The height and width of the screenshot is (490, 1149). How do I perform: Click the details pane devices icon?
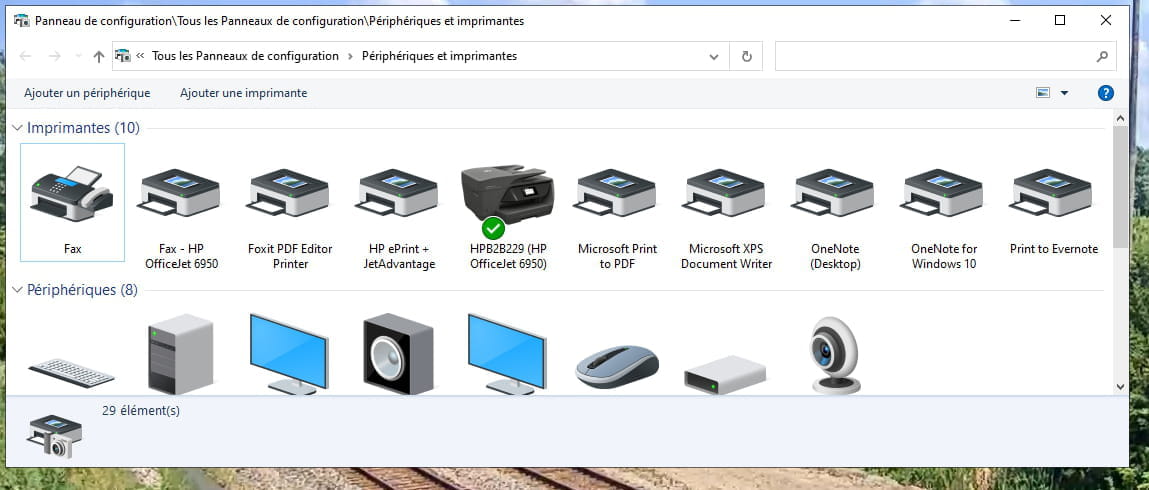(55, 436)
